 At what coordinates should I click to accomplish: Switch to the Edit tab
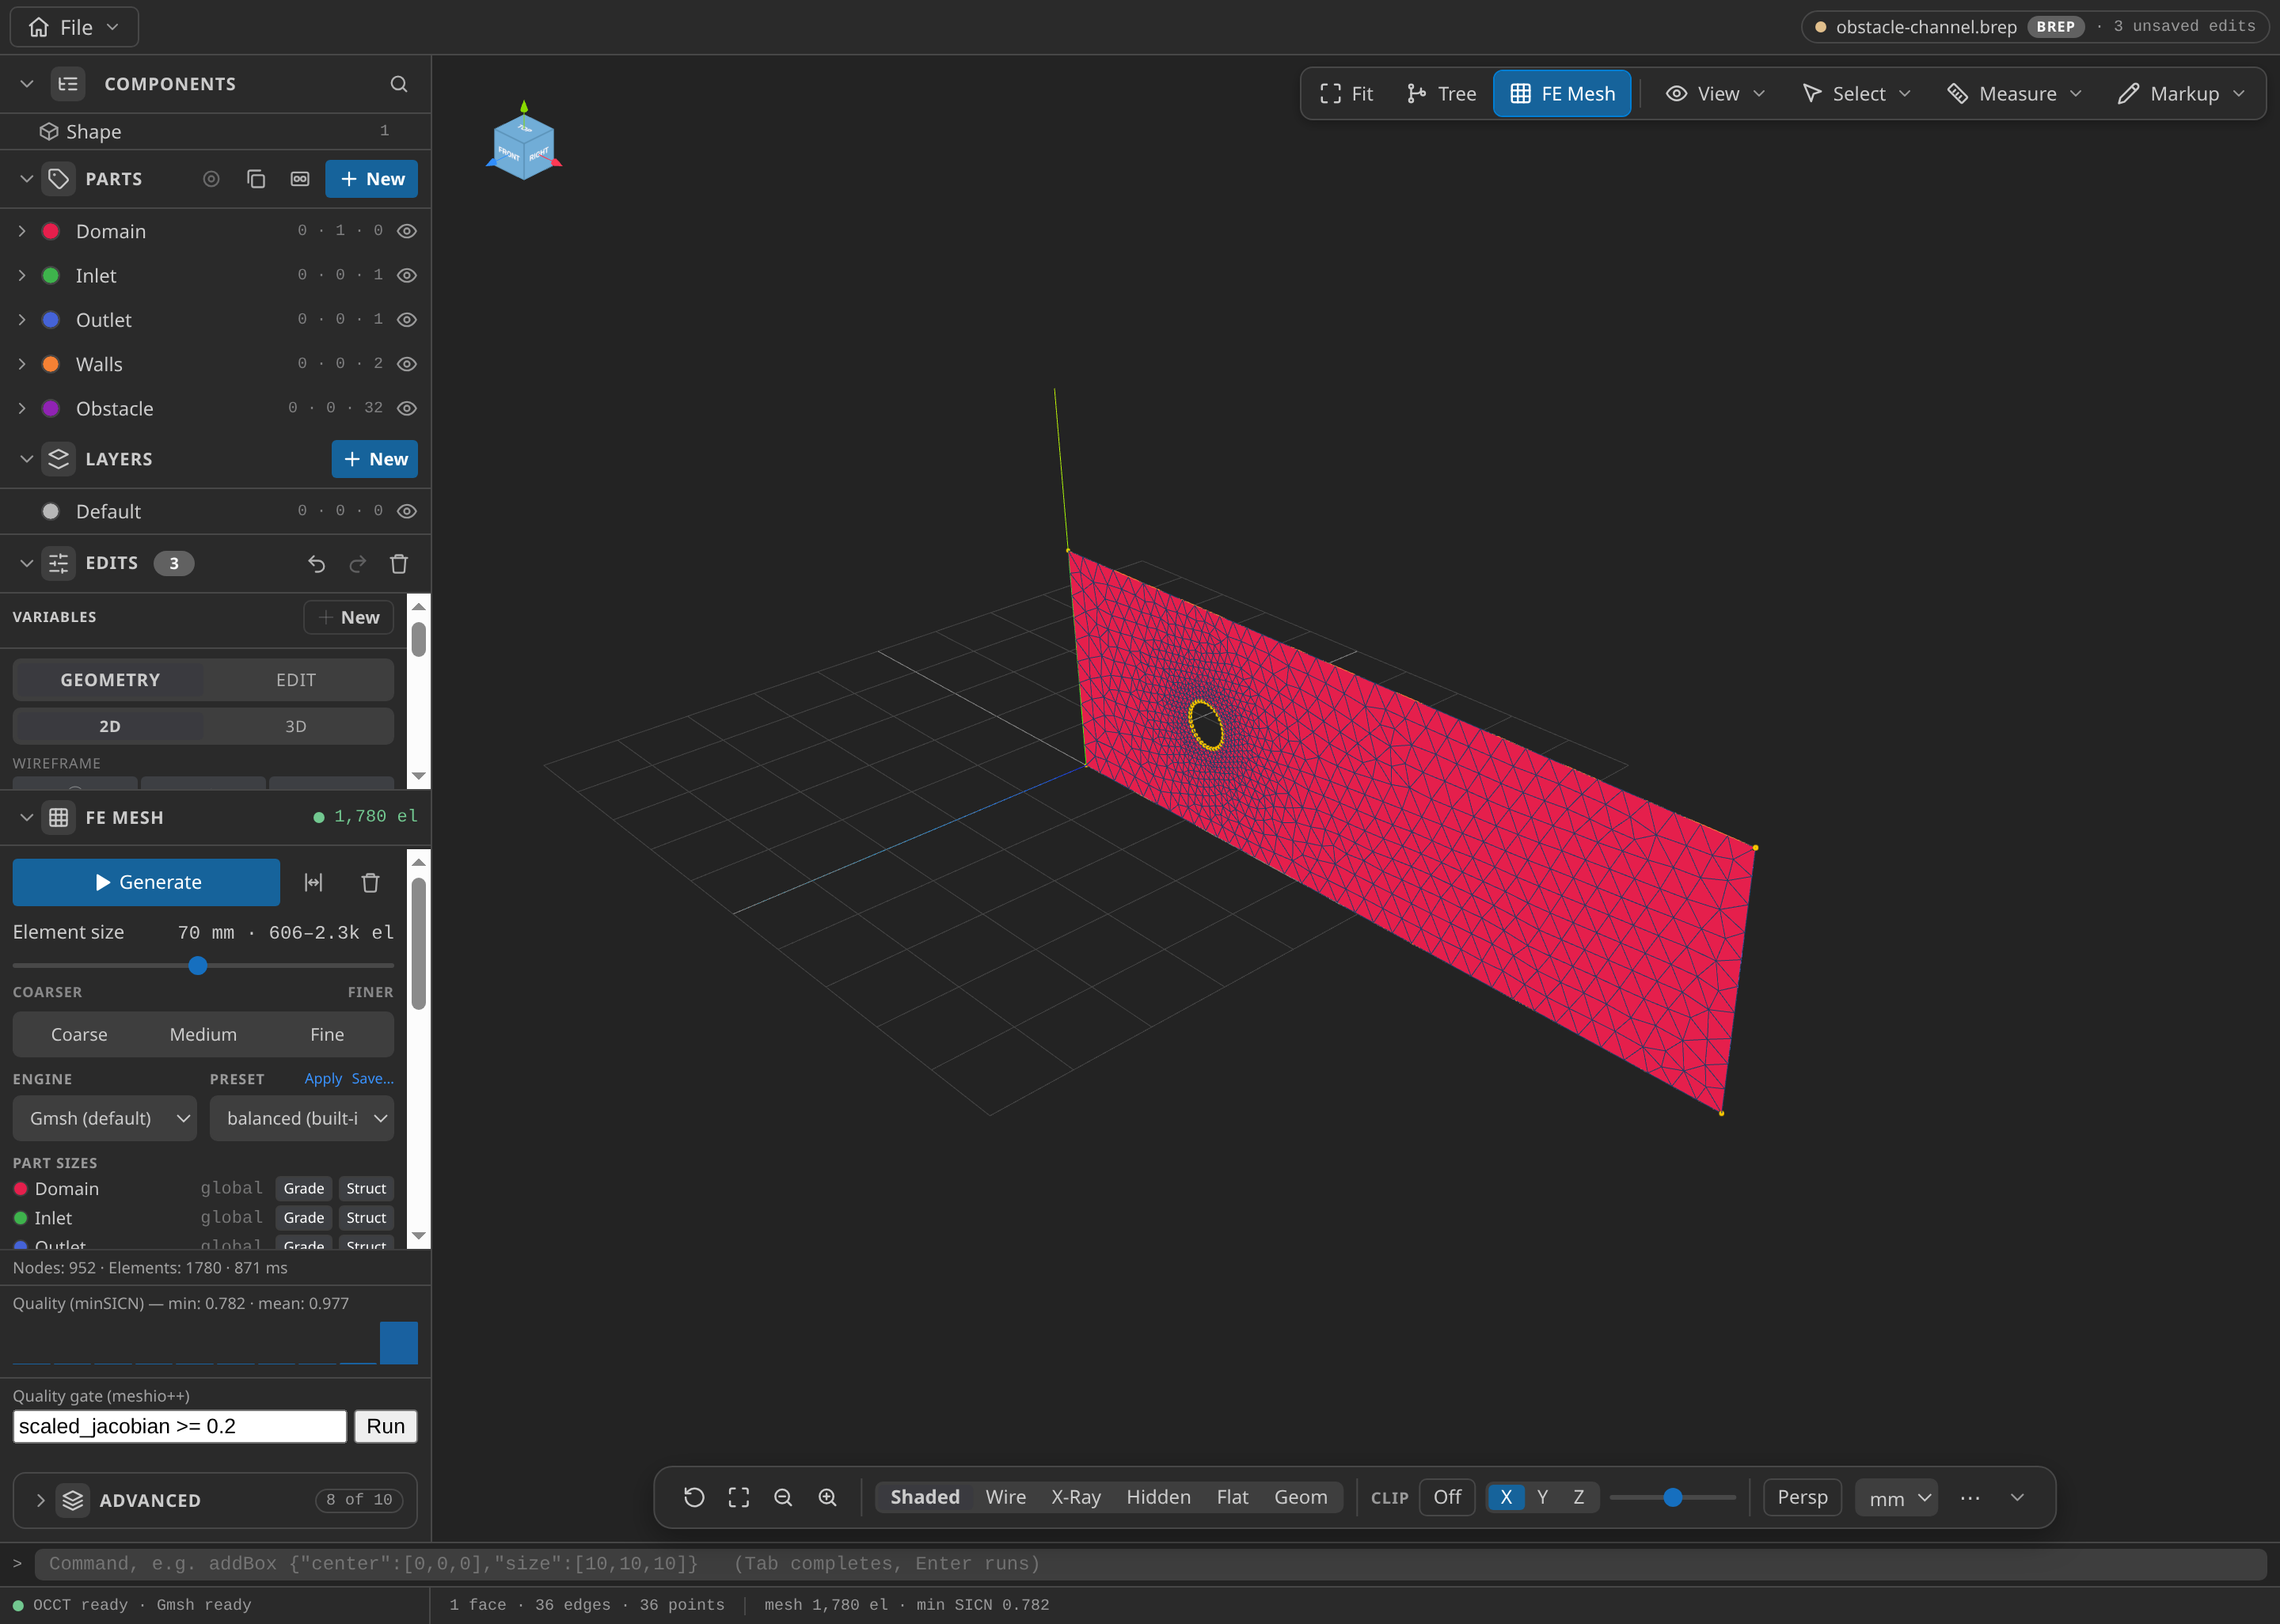[296, 680]
